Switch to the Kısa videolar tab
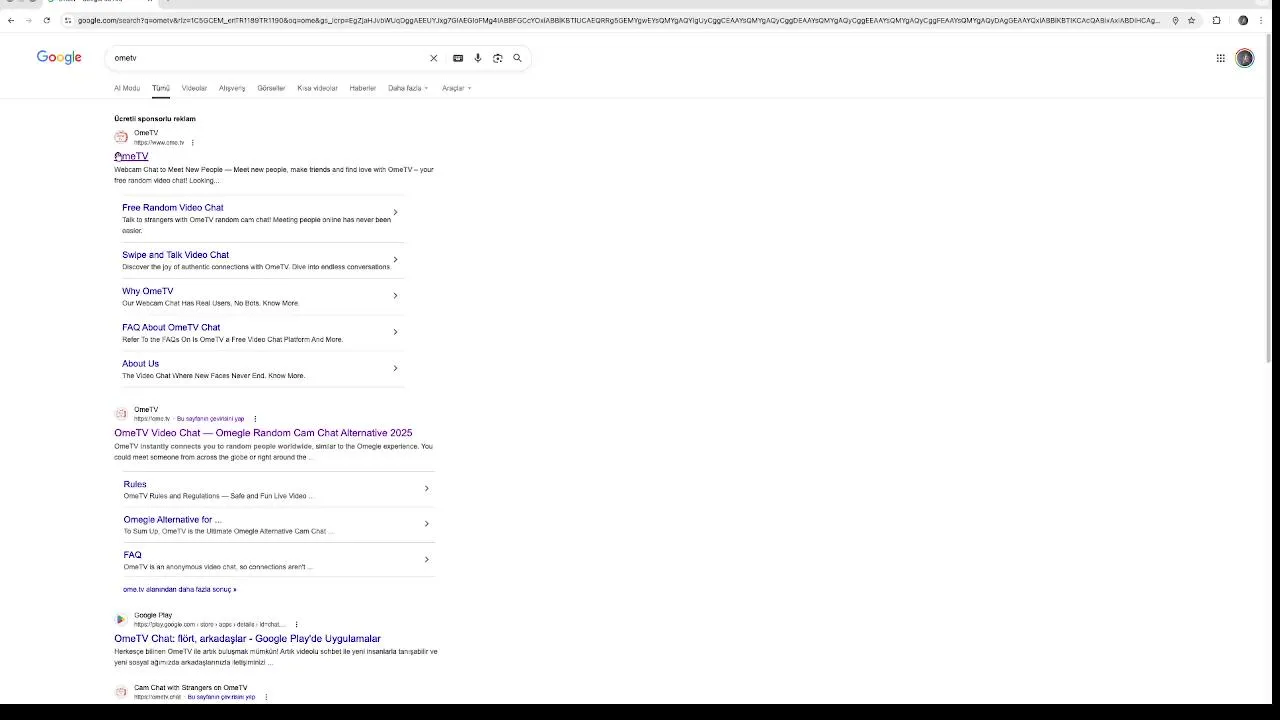Screen dimensions: 1280x720 click(317, 88)
